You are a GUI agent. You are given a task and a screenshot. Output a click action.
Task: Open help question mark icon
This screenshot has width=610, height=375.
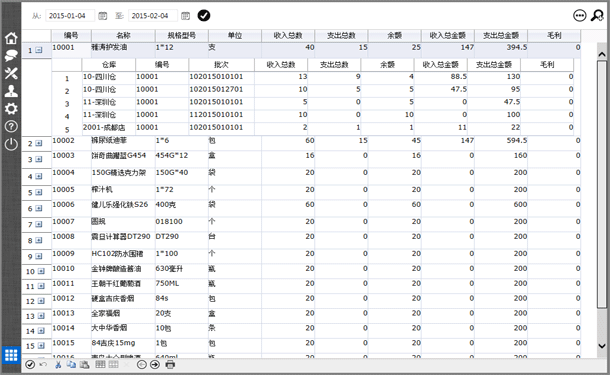pyautogui.click(x=11, y=126)
